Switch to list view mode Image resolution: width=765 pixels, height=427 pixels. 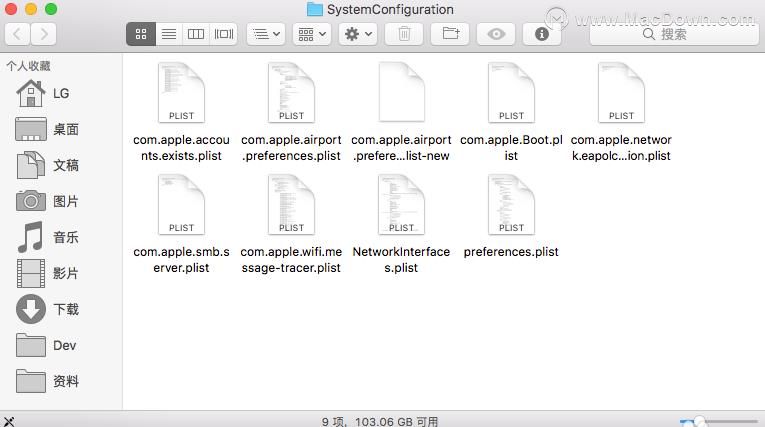click(169, 34)
